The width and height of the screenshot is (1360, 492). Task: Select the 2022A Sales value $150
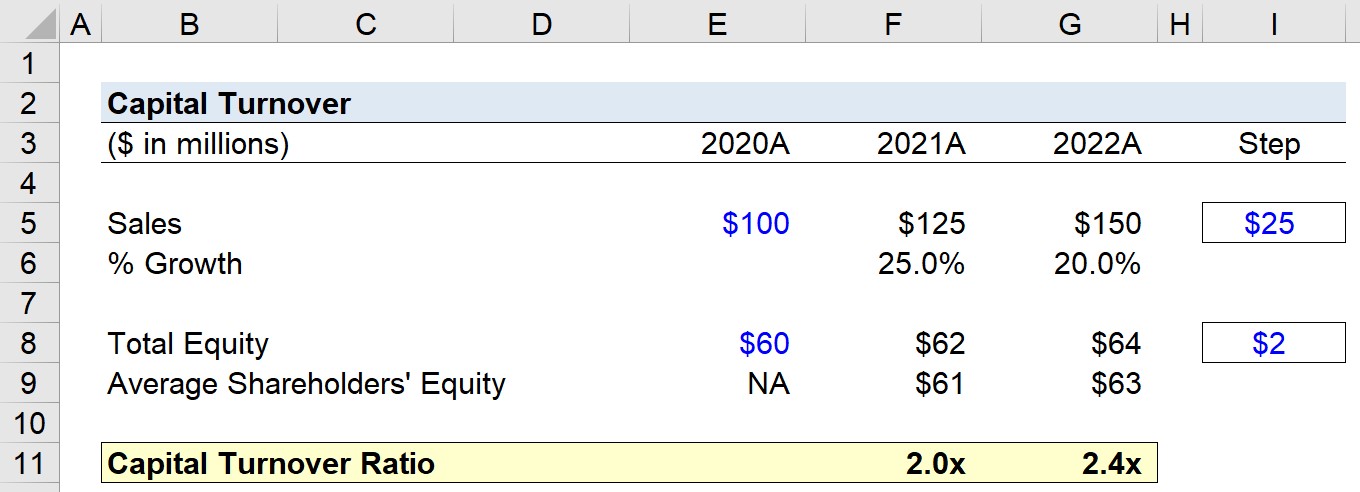click(x=1069, y=224)
